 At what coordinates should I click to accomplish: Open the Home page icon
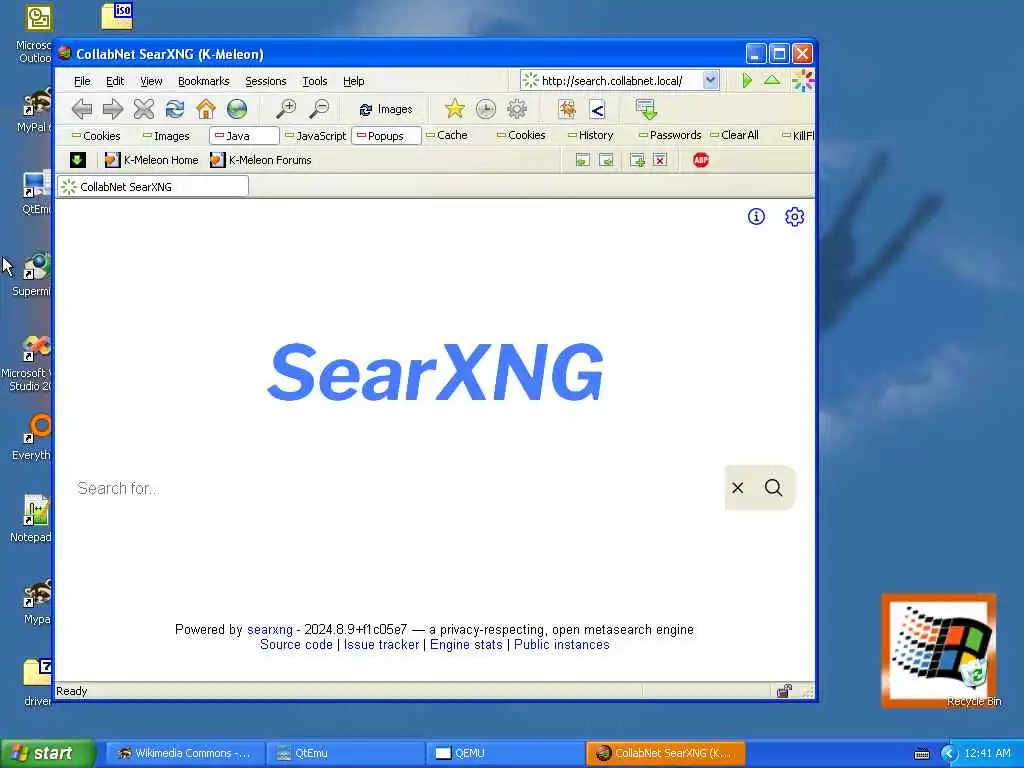coord(206,109)
